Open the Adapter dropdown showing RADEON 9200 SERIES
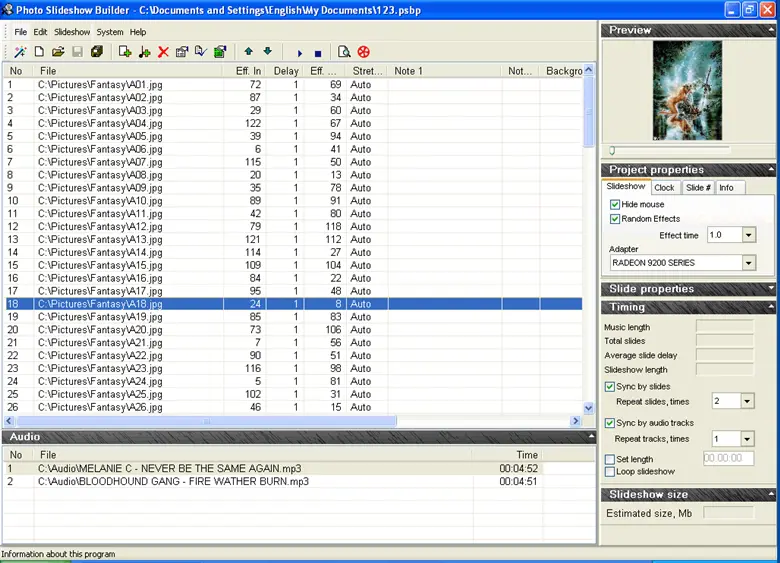The width and height of the screenshot is (780, 563). click(x=748, y=263)
